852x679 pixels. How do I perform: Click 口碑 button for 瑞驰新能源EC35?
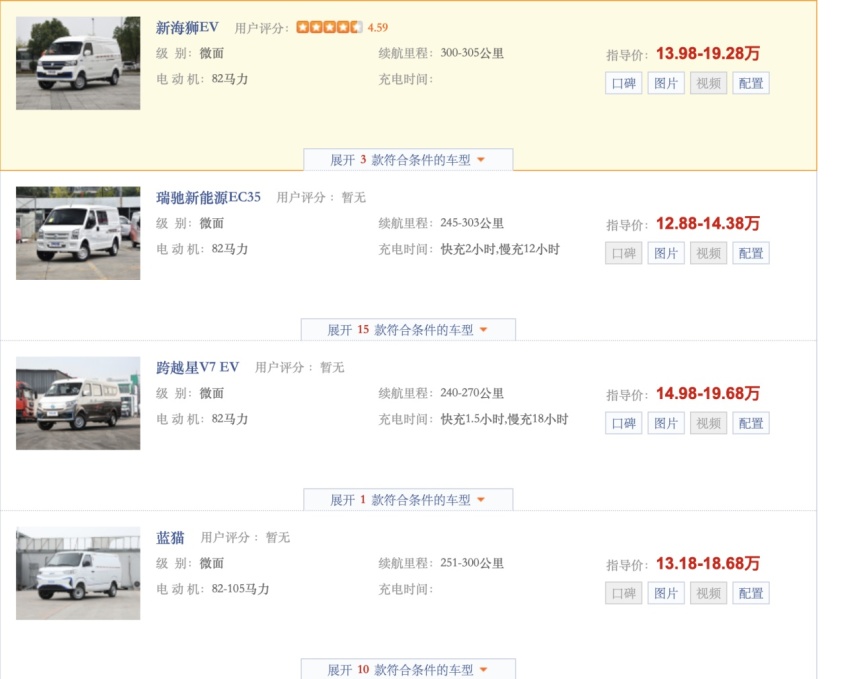coord(623,253)
